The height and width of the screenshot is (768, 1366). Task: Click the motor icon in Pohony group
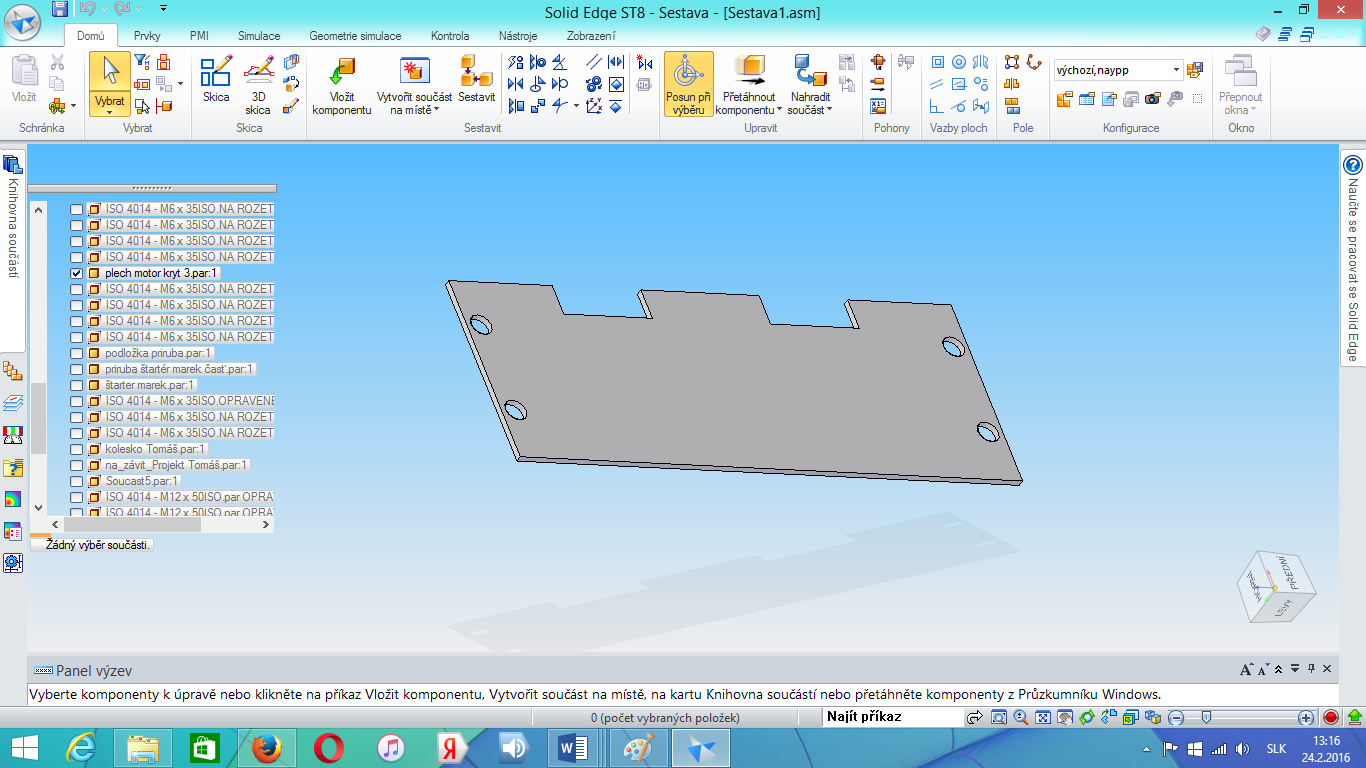click(878, 62)
